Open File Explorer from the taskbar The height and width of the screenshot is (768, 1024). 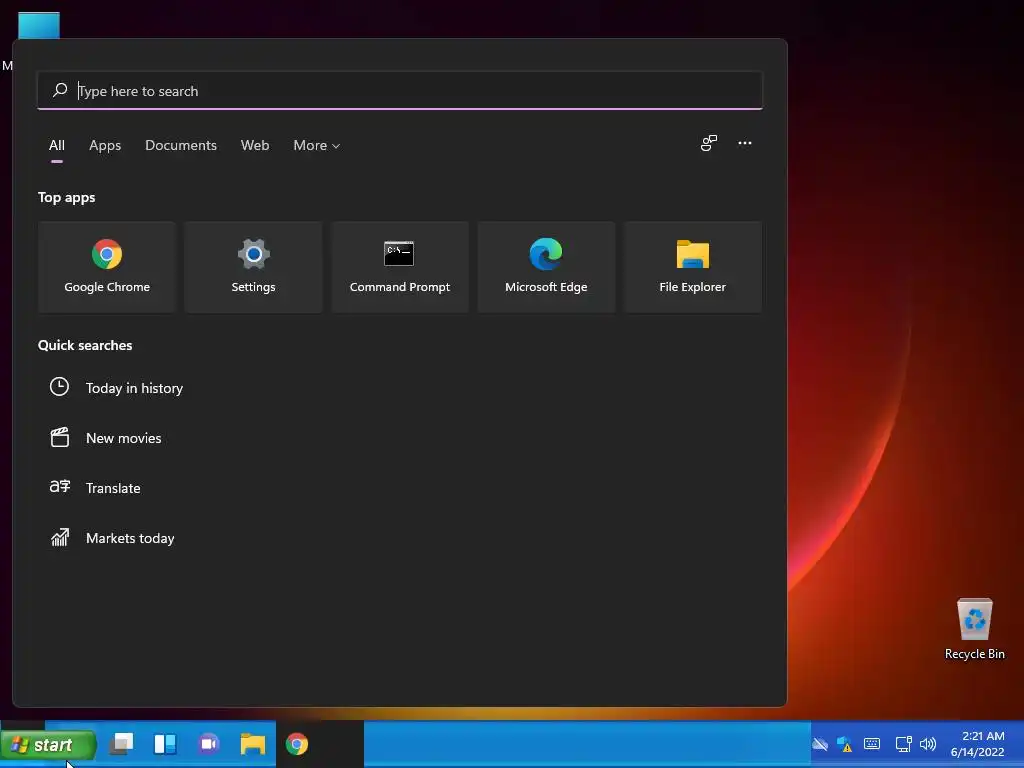(x=253, y=744)
